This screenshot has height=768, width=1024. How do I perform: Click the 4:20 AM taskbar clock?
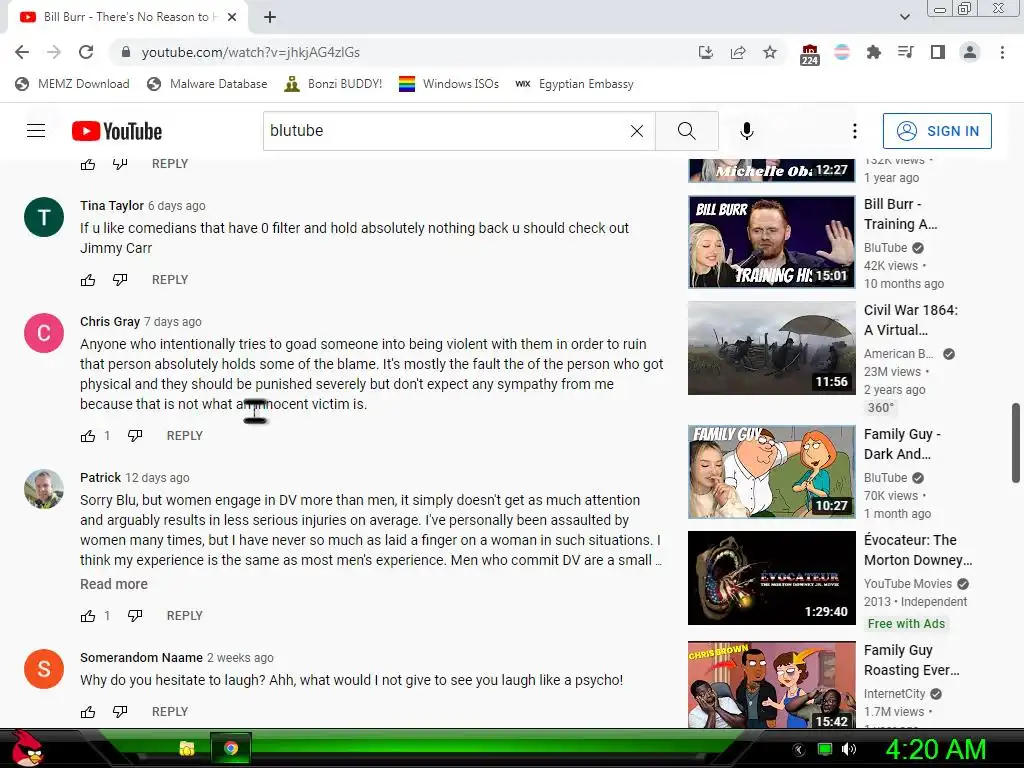tap(935, 749)
